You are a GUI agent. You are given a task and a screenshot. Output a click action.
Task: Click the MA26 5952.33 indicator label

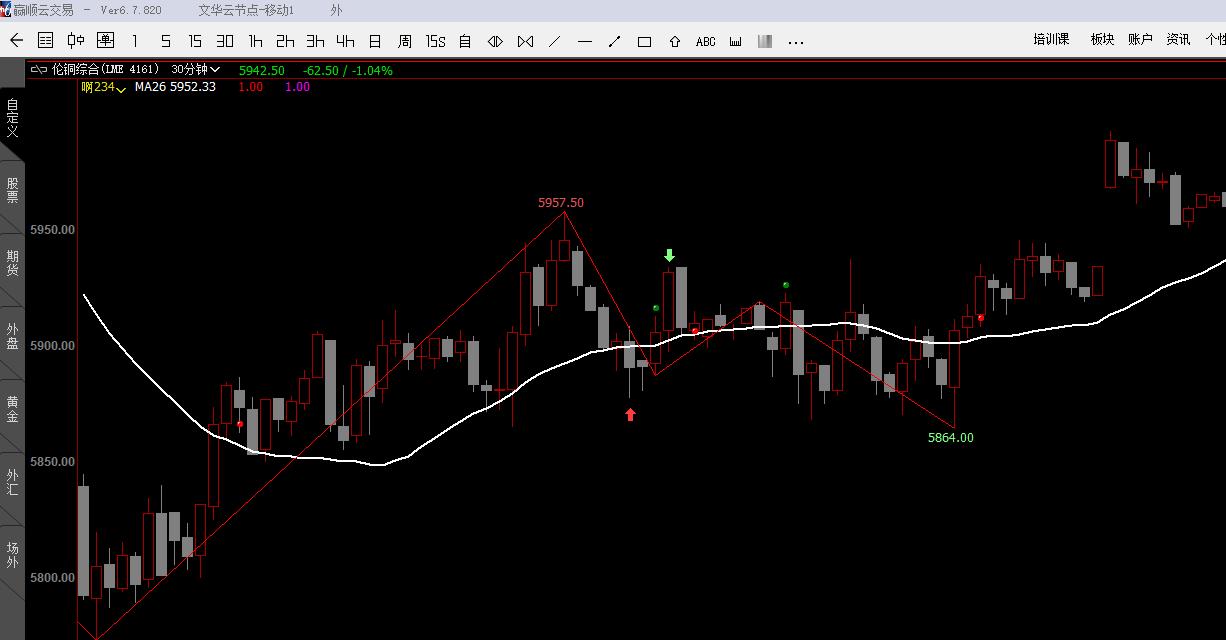175,87
